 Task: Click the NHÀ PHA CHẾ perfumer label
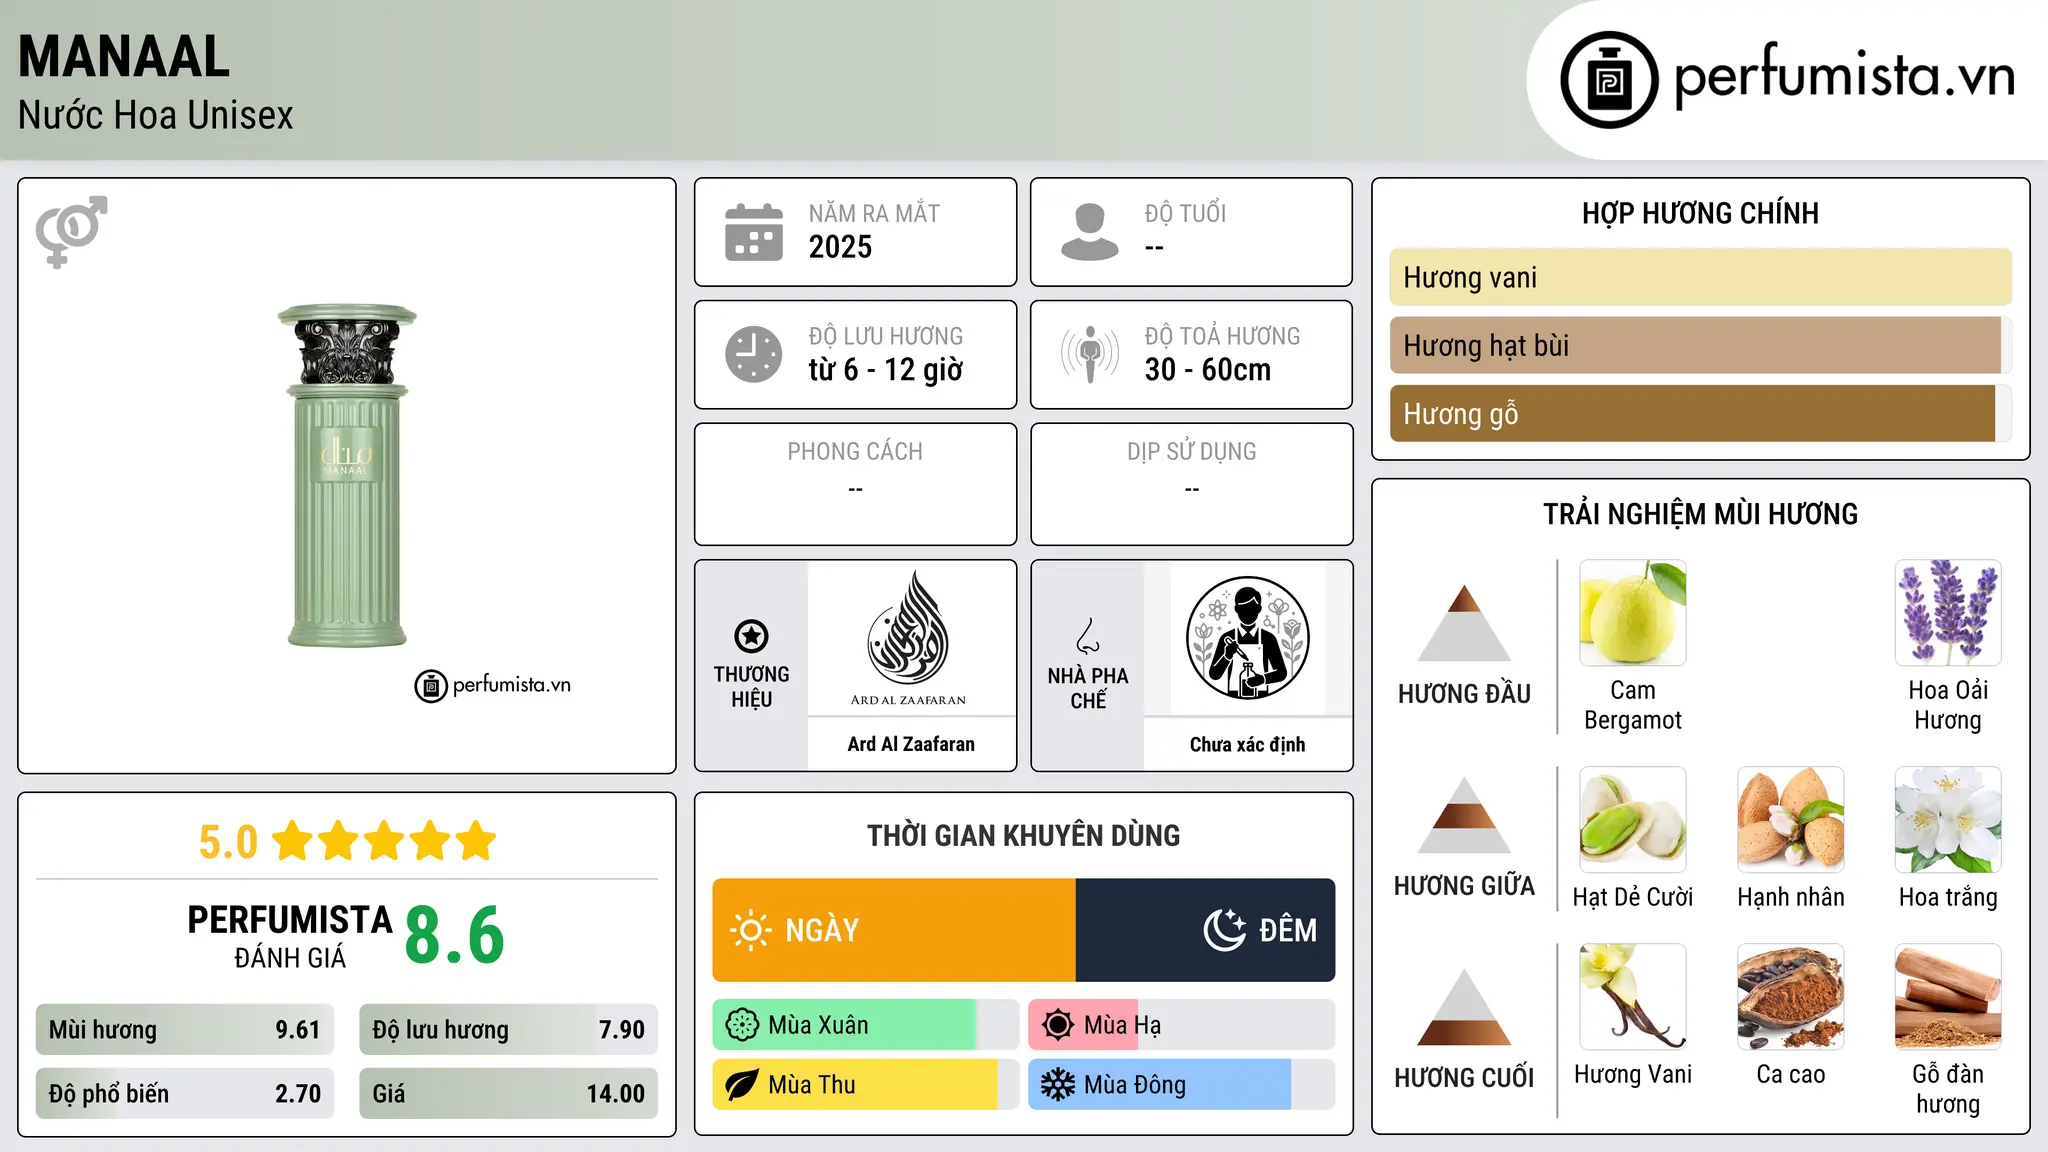coord(1088,688)
